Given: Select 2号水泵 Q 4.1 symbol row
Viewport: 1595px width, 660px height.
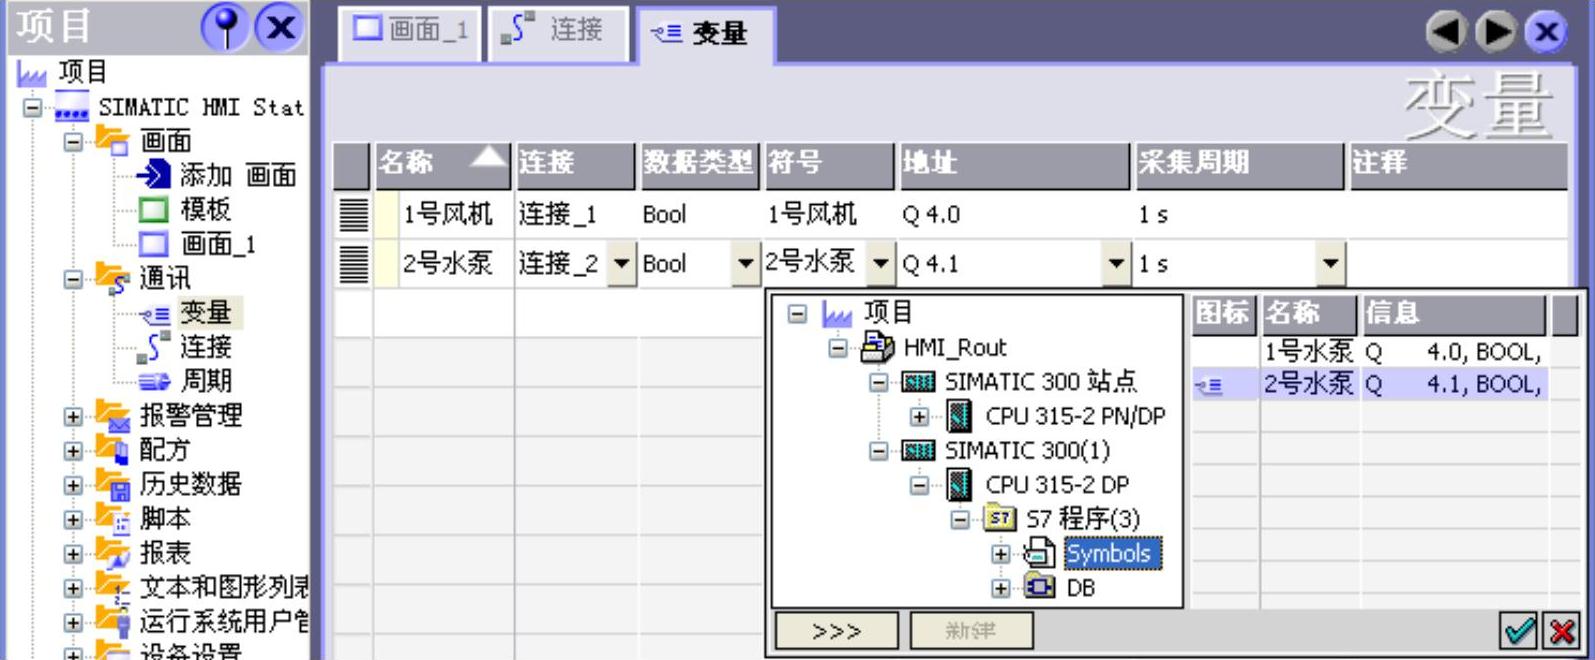Looking at the screenshot, I should pyautogui.click(x=1370, y=384).
